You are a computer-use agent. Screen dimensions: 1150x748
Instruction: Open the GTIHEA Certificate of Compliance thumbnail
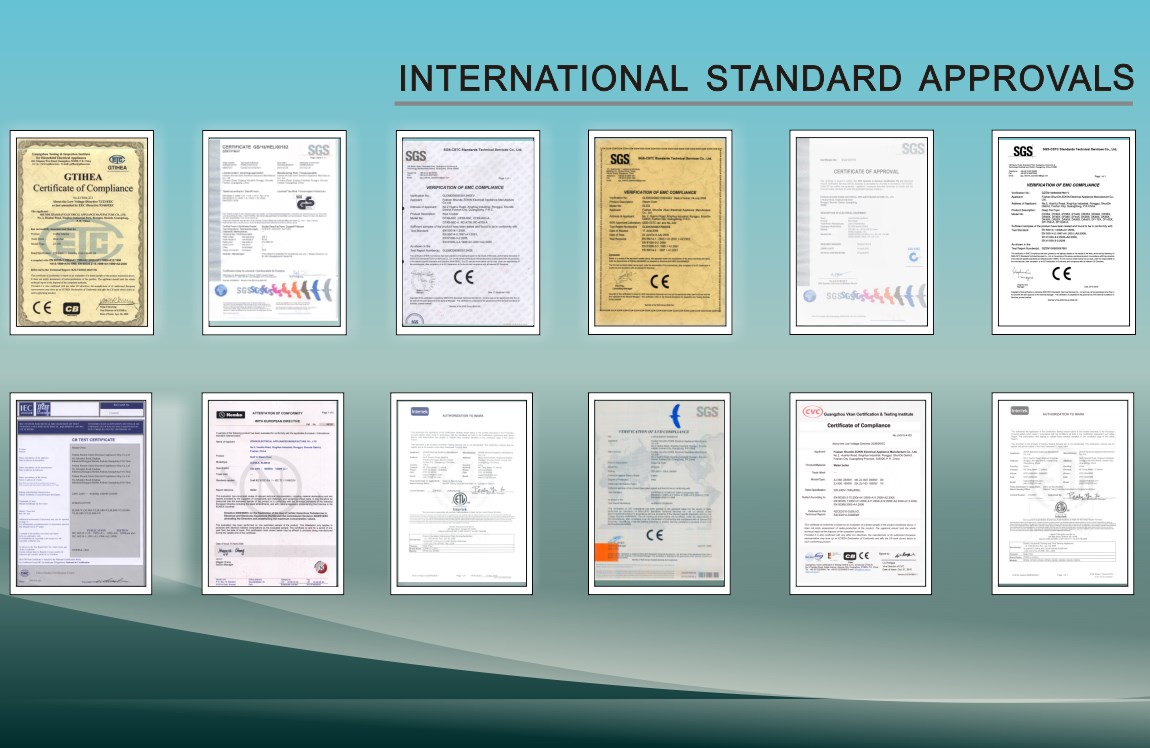82,231
